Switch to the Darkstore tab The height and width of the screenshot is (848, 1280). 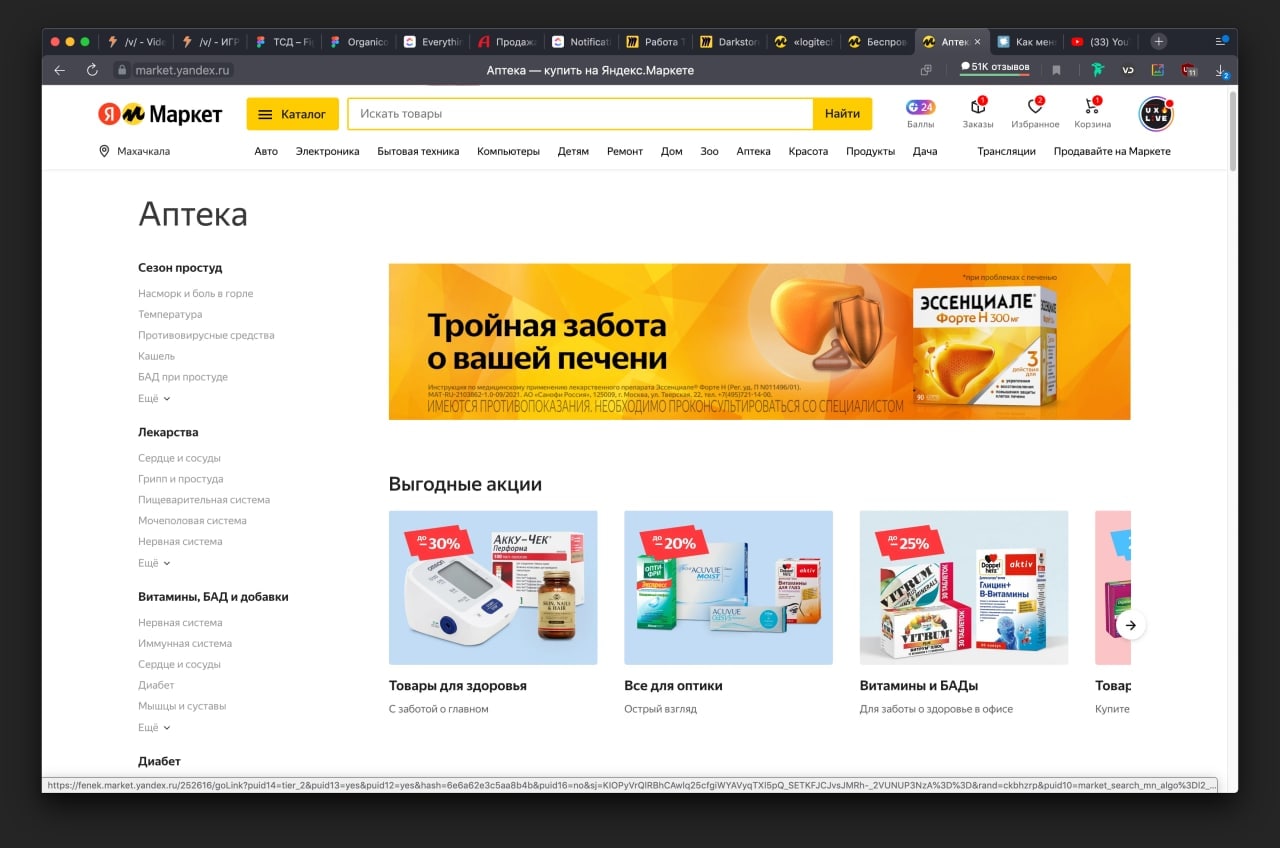click(x=728, y=42)
